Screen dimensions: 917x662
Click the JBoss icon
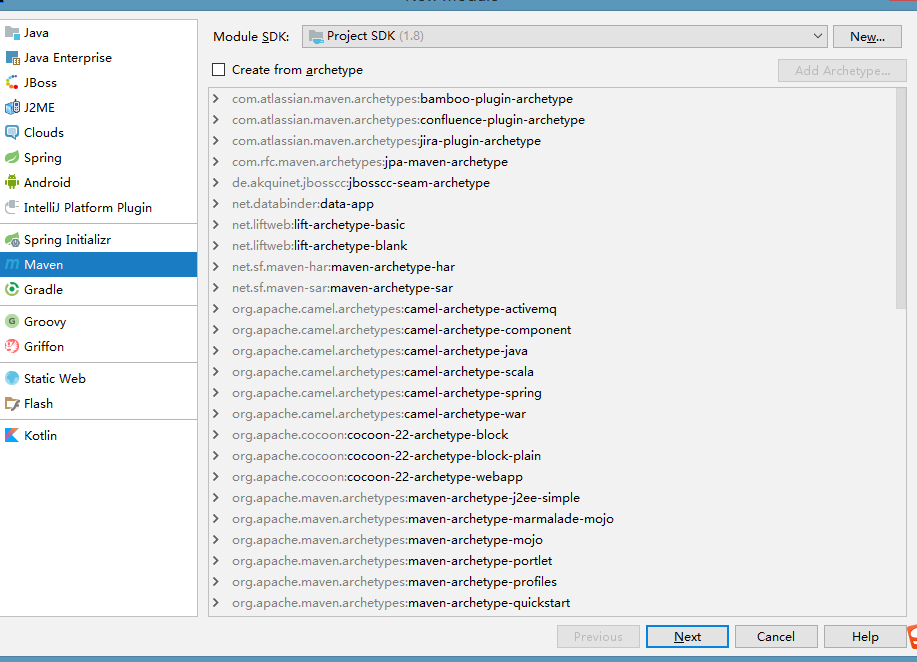(x=12, y=83)
